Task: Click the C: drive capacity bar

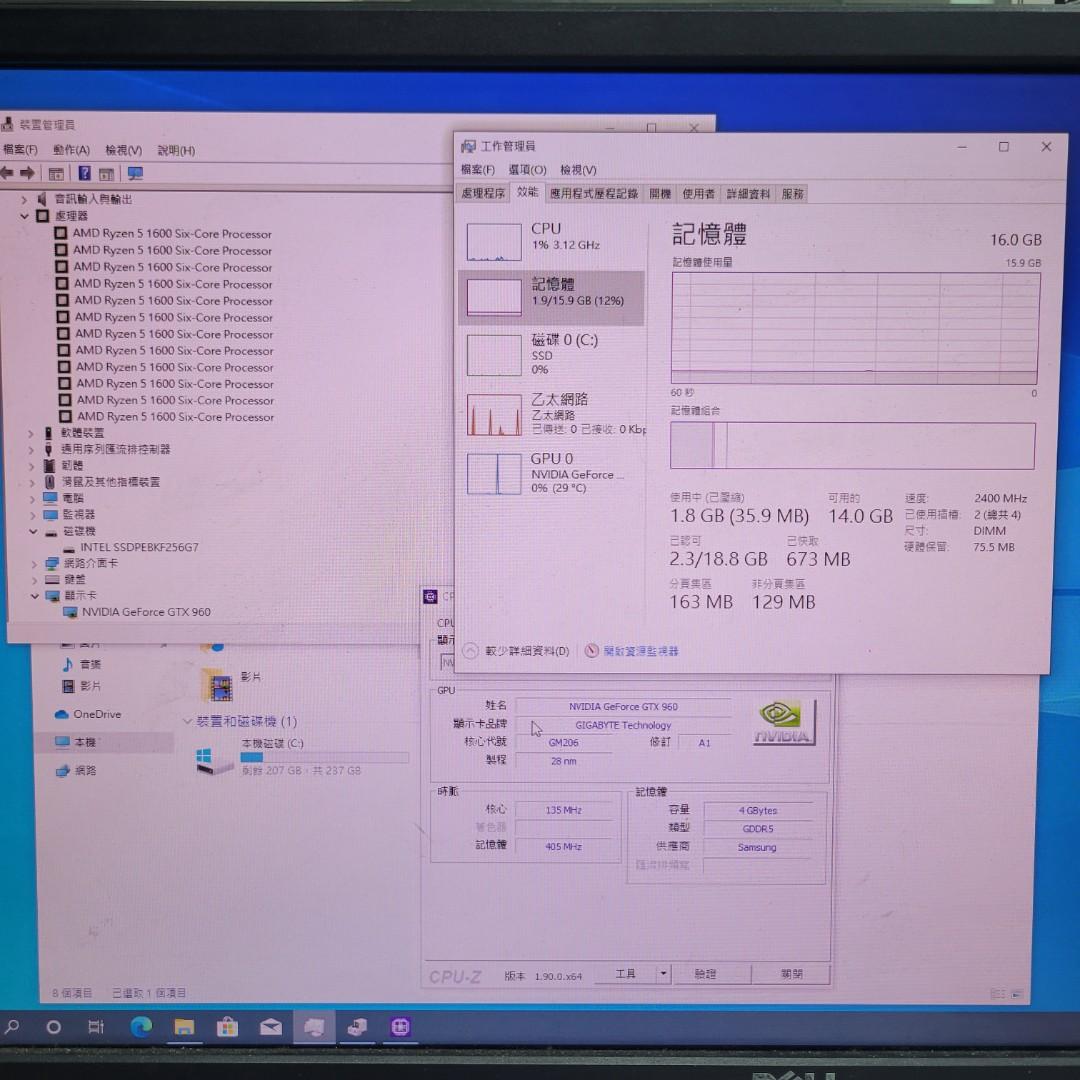Action: point(324,758)
